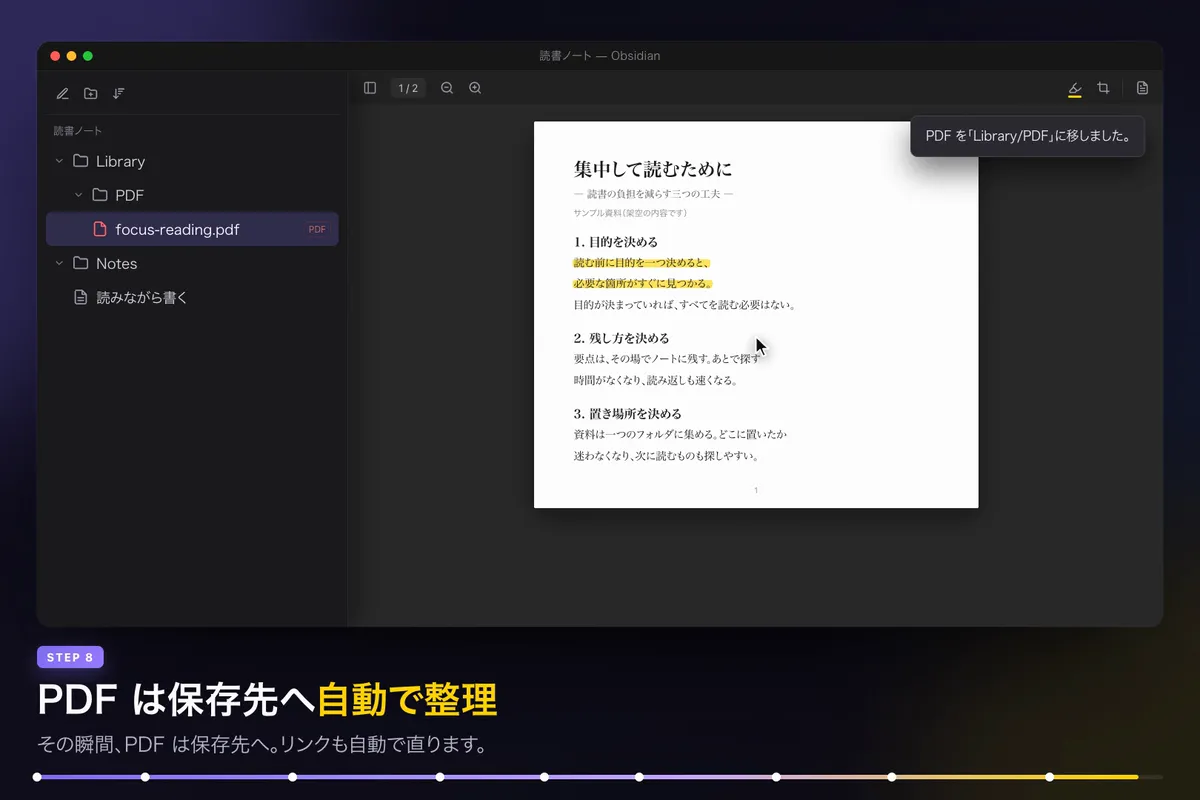Screen dimensions: 1200x800
Task: Click the heading 1. 目的を決める
Action: 616,242
